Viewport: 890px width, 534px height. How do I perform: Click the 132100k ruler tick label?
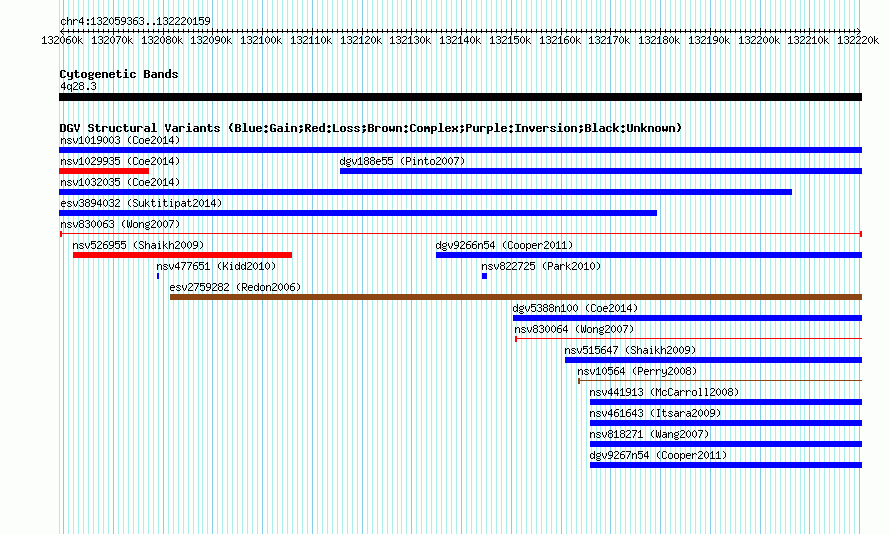point(261,40)
